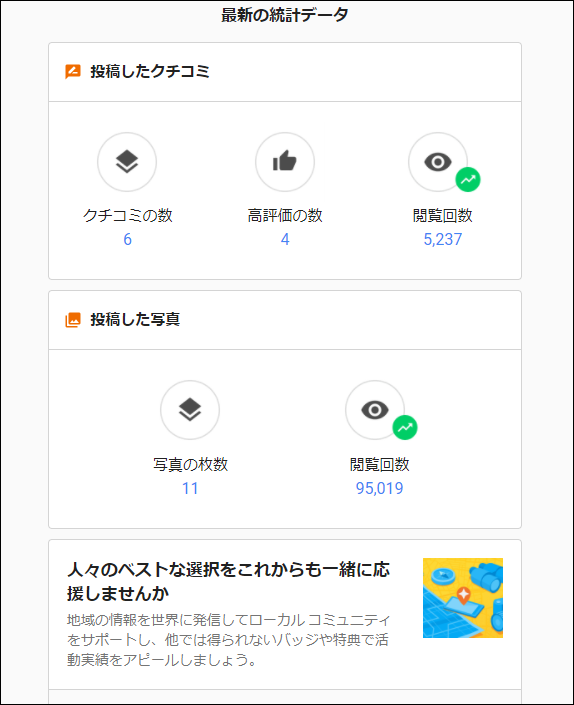Click the Local Guides map illustration thumbnail
Image resolution: width=574 pixels, height=705 pixels.
pyautogui.click(x=463, y=598)
